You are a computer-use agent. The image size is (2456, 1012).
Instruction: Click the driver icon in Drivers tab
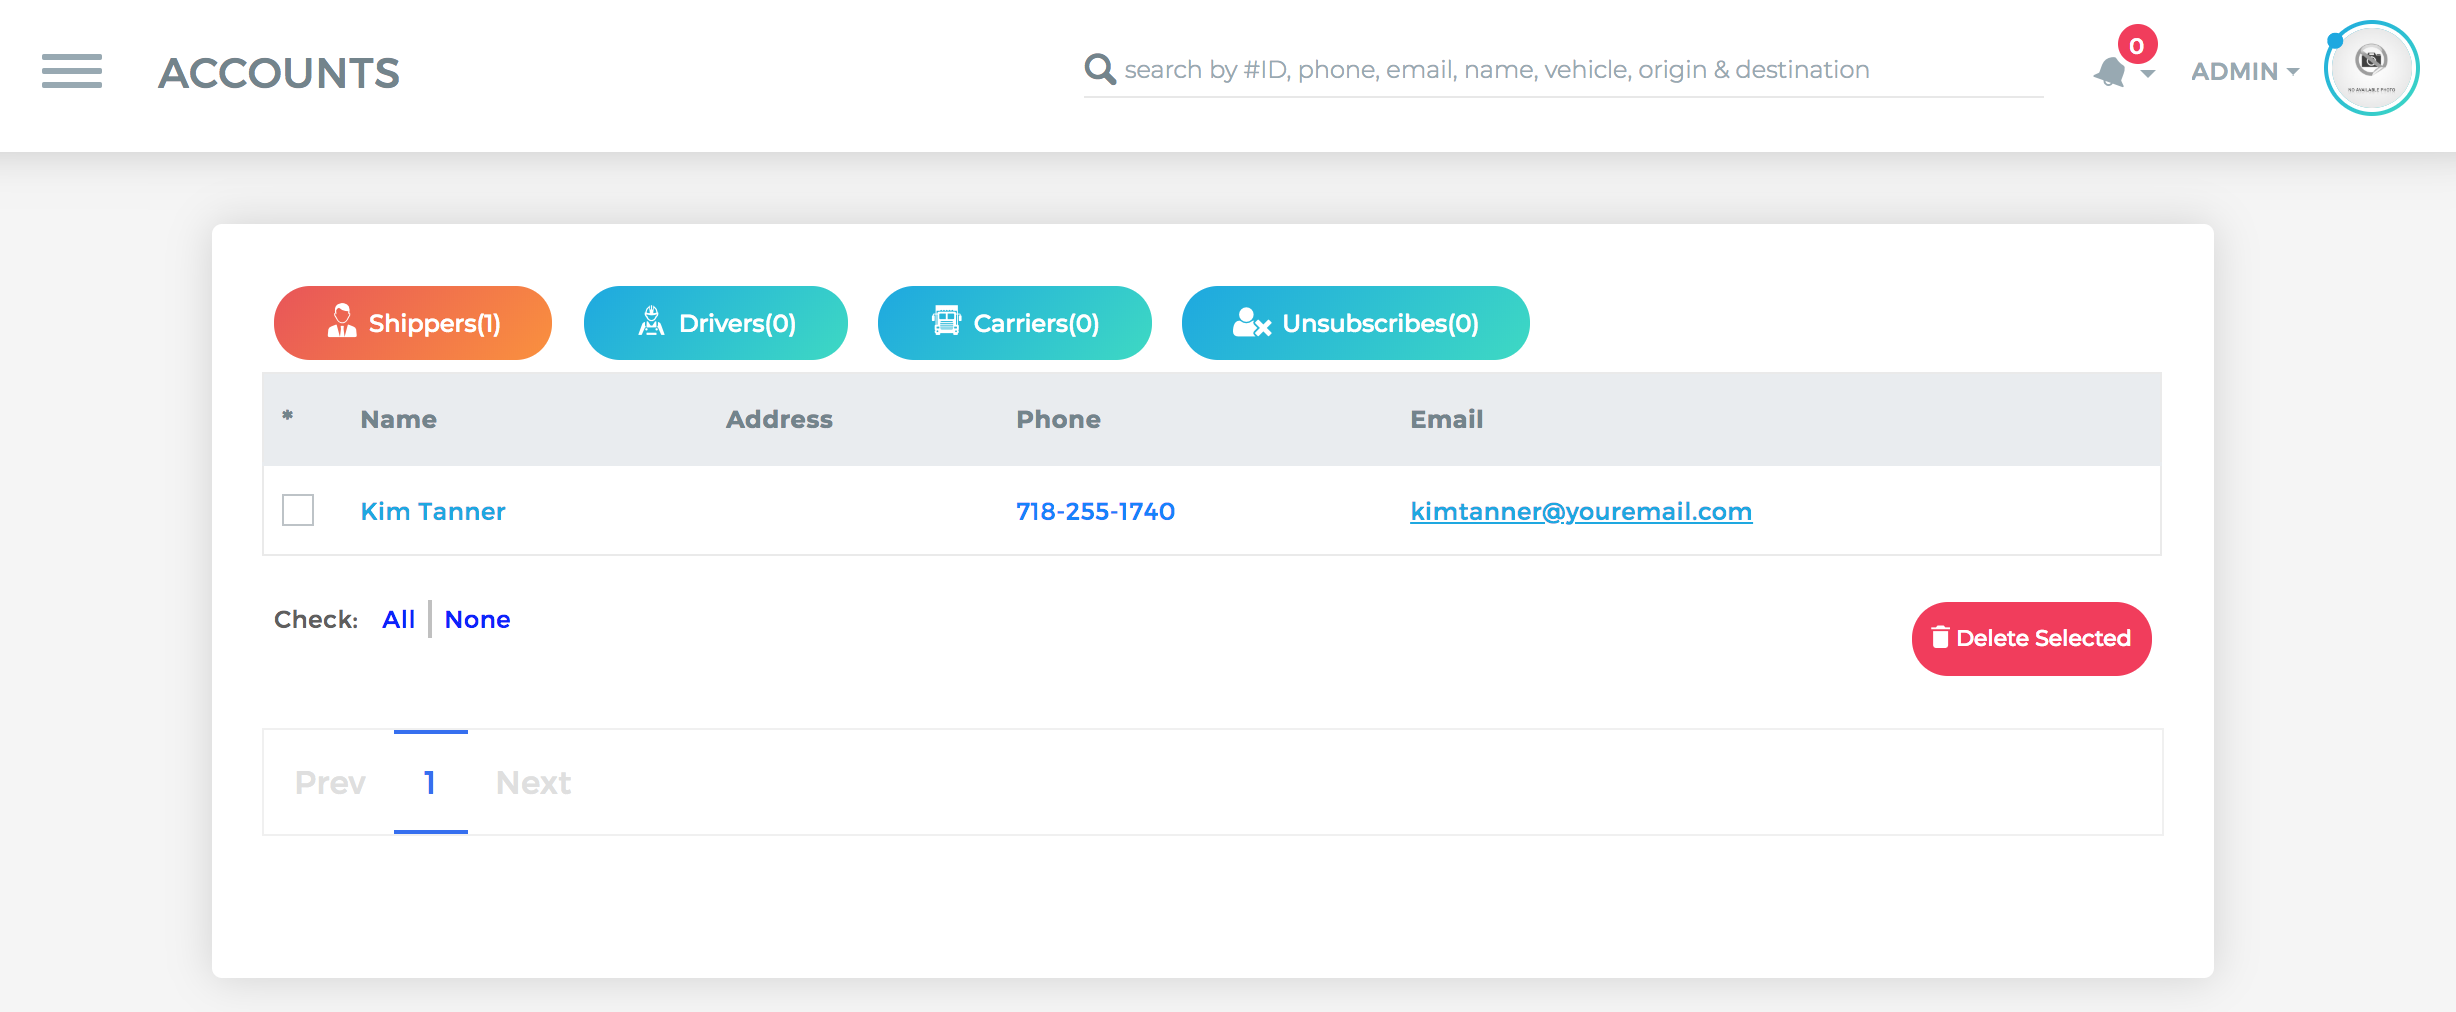pos(651,321)
